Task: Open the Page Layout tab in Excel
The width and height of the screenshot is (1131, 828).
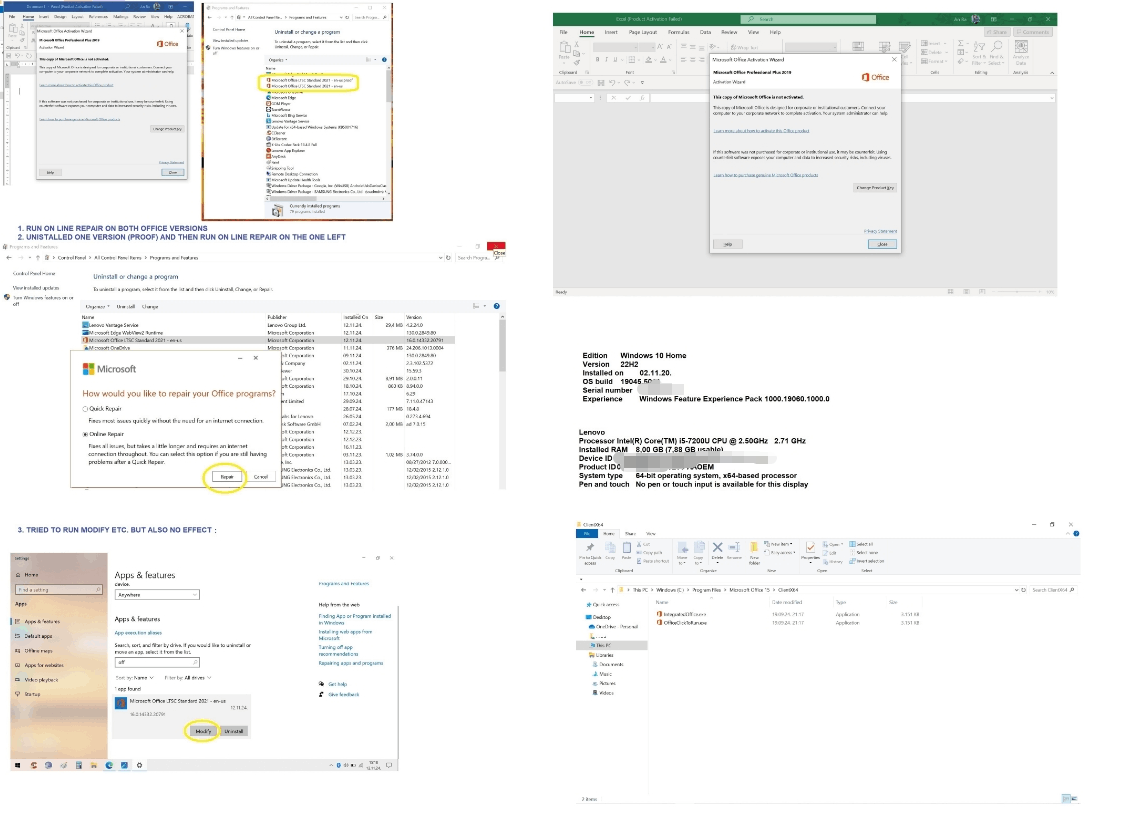Action: pyautogui.click(x=643, y=32)
